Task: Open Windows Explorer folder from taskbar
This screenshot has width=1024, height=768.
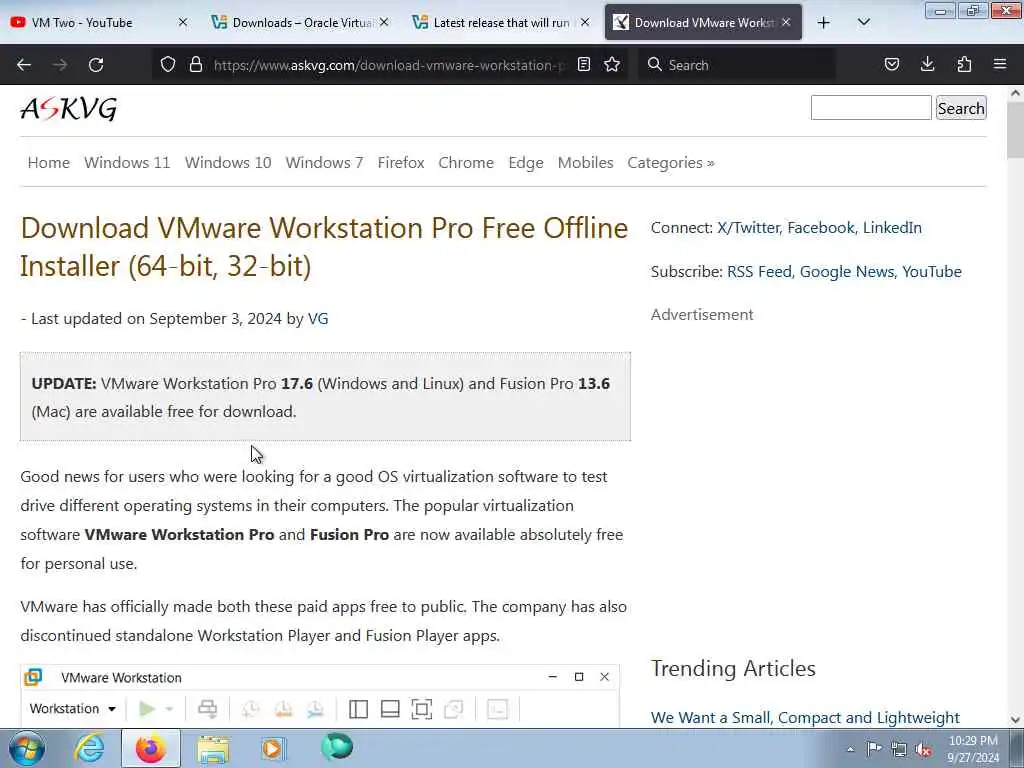Action: [213, 749]
